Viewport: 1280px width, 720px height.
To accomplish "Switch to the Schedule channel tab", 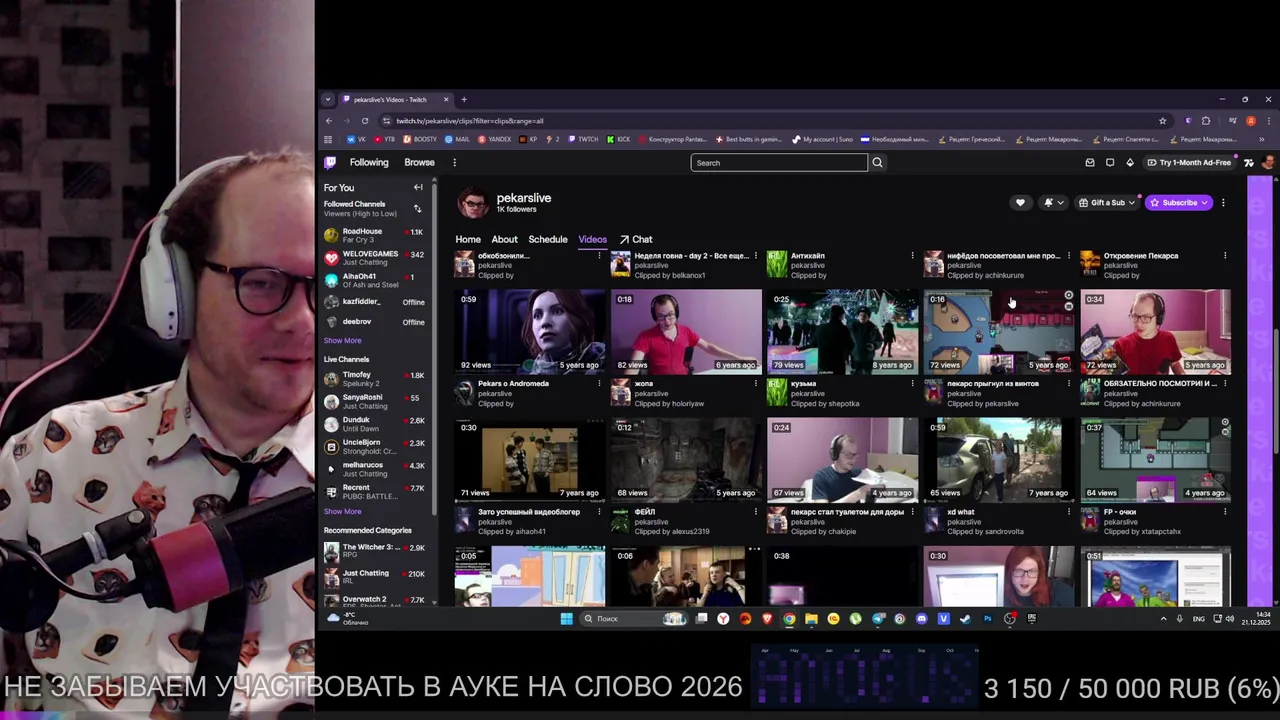I will point(548,239).
